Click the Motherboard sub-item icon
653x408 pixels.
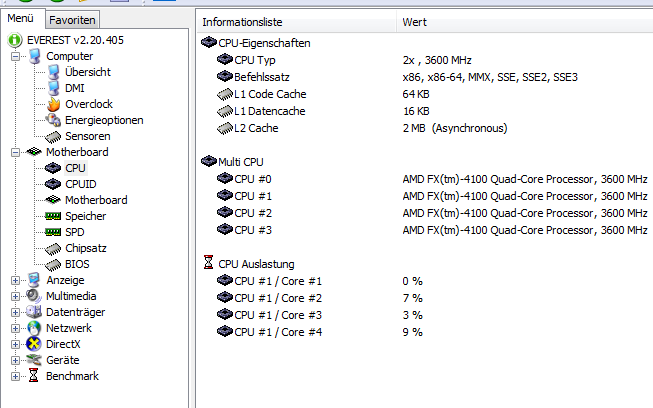click(53, 200)
